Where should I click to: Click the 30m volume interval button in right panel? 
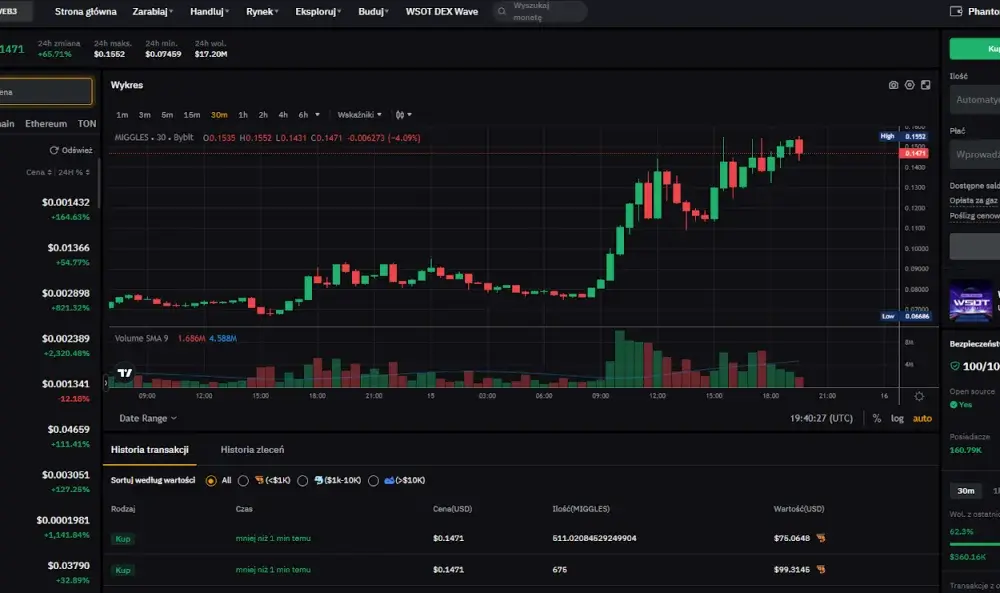(x=966, y=490)
